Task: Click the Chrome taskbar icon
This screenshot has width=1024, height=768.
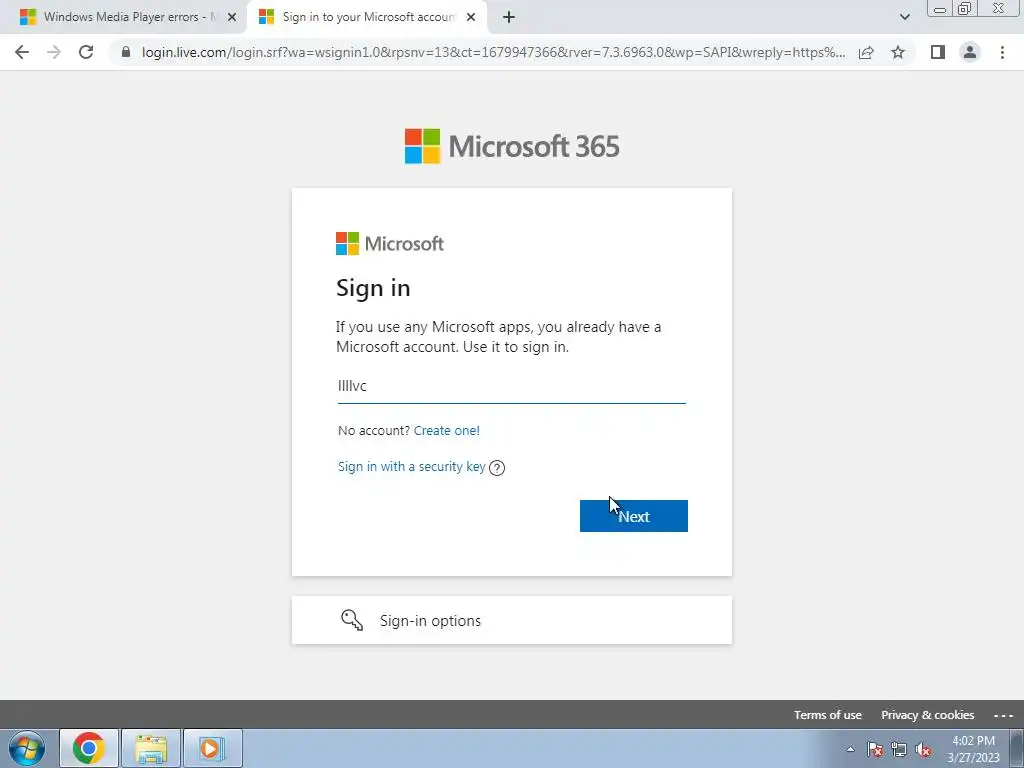Action: click(x=89, y=748)
